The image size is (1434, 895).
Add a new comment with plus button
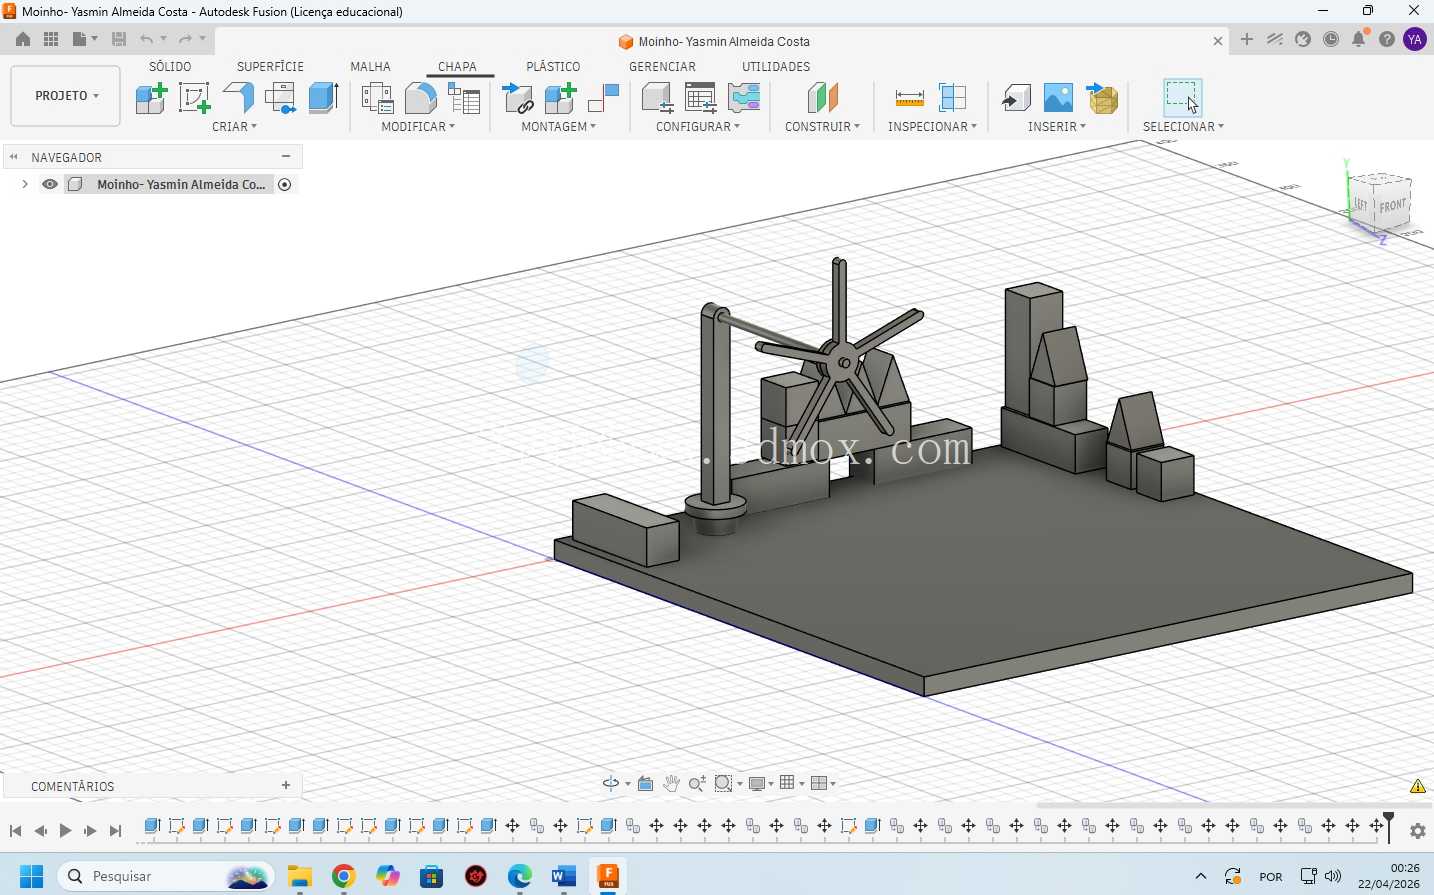(286, 786)
